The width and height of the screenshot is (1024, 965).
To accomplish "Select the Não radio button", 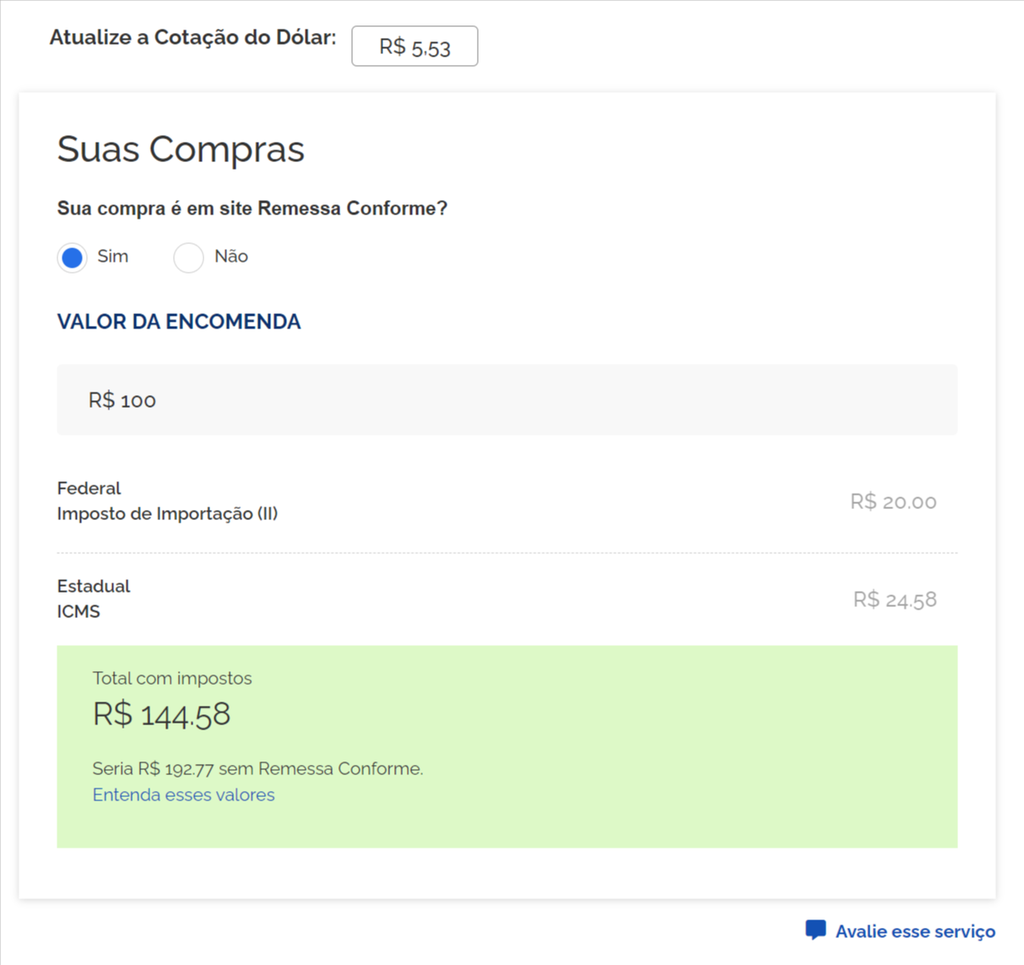I will click(x=188, y=257).
